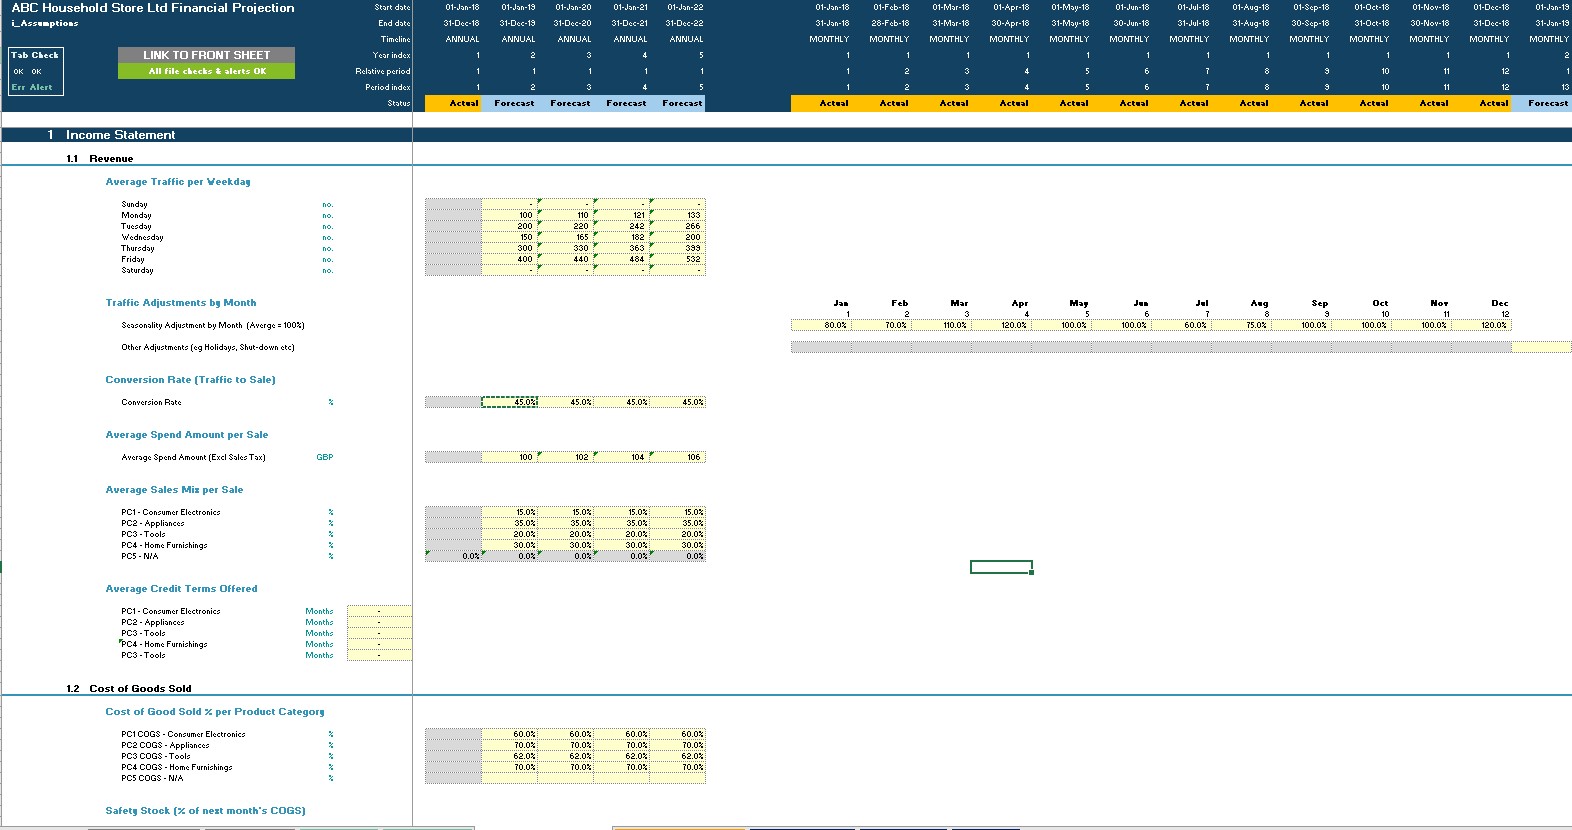Select the Feb seasonality cell with 70.0%

tap(881, 325)
